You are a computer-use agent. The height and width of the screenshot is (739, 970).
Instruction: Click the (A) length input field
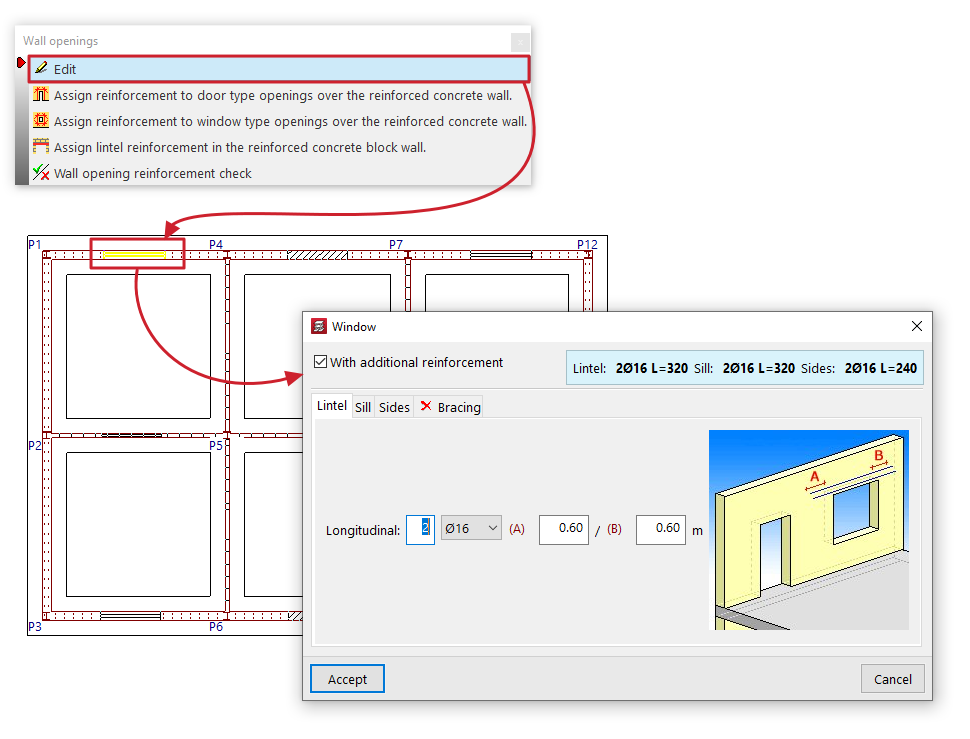564,529
